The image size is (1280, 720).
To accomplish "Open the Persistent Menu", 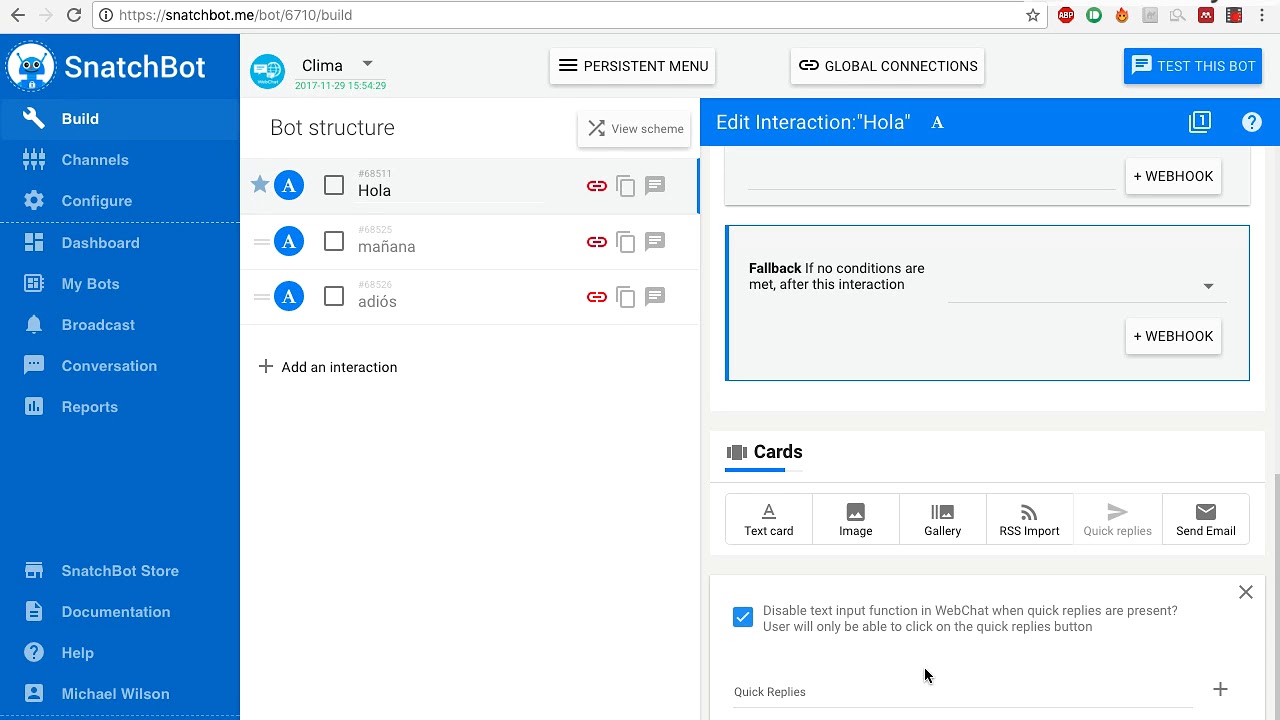I will point(633,66).
